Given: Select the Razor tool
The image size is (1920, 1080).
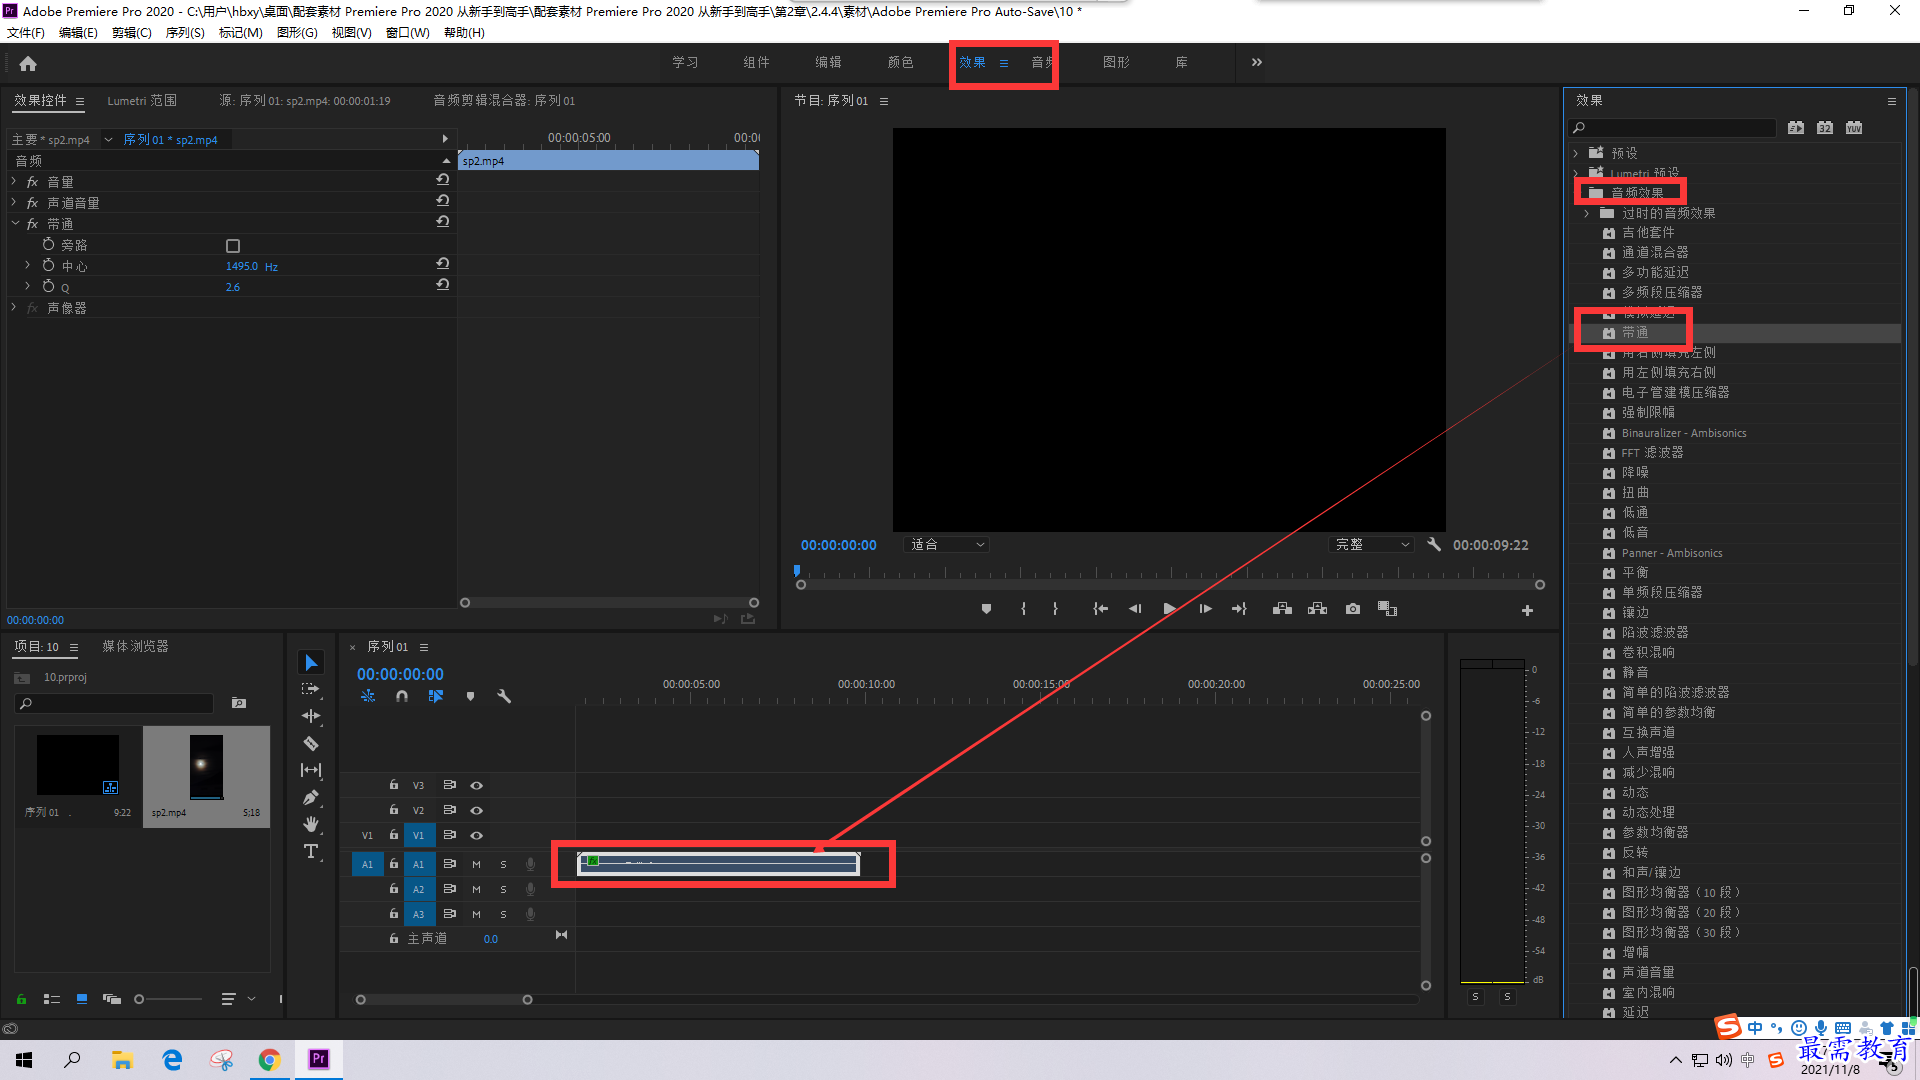Looking at the screenshot, I should (311, 743).
